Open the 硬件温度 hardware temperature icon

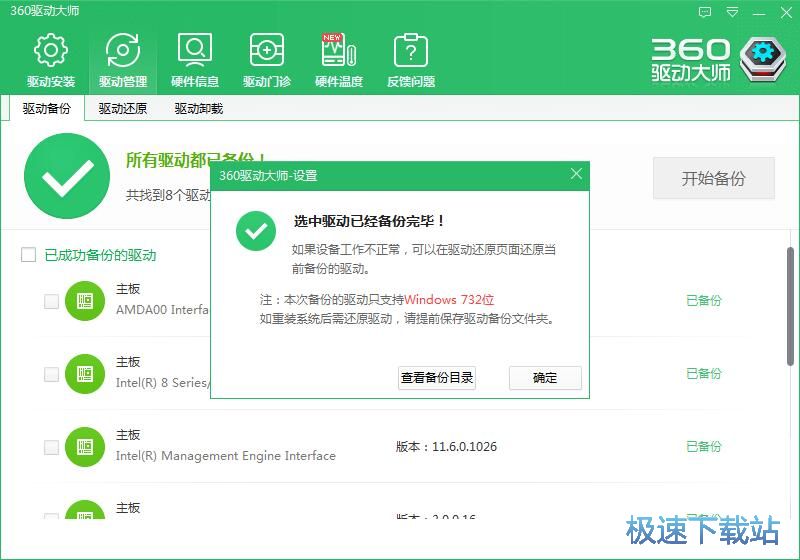[x=339, y=50]
